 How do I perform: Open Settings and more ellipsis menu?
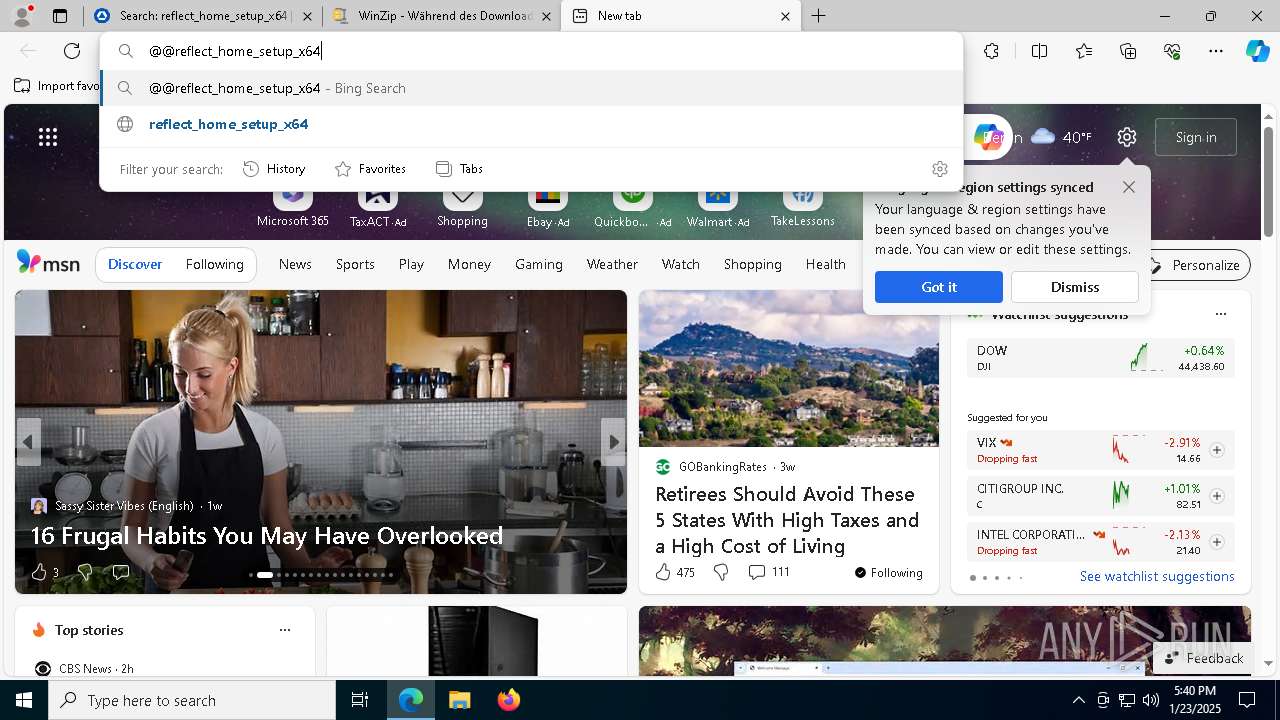(1216, 51)
